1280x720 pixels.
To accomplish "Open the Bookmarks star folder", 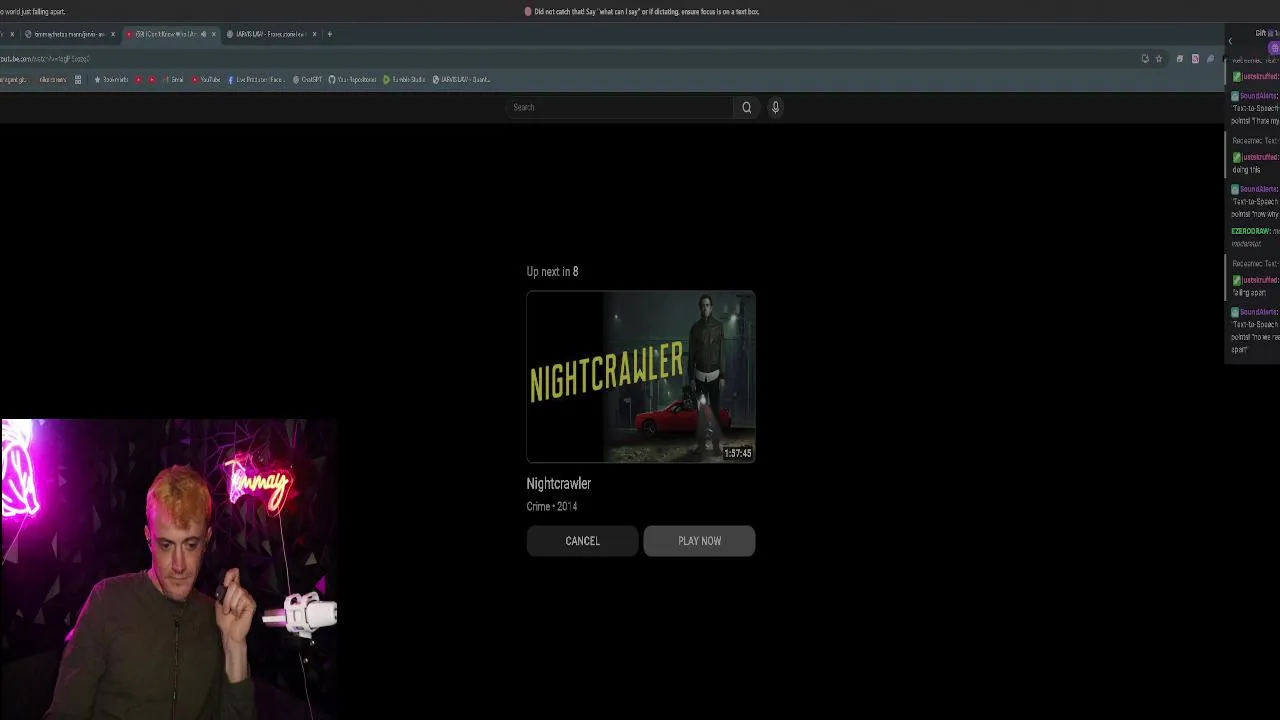I will tap(111, 80).
